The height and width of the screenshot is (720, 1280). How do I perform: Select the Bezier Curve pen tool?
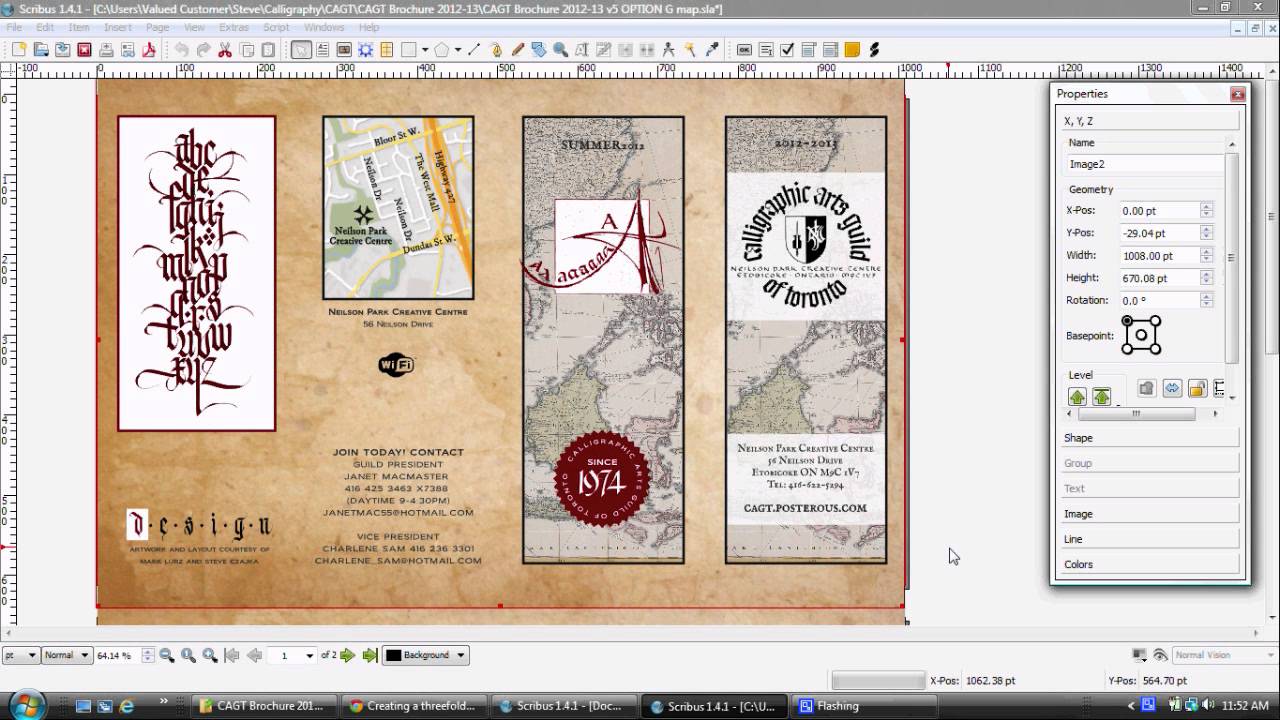point(495,50)
